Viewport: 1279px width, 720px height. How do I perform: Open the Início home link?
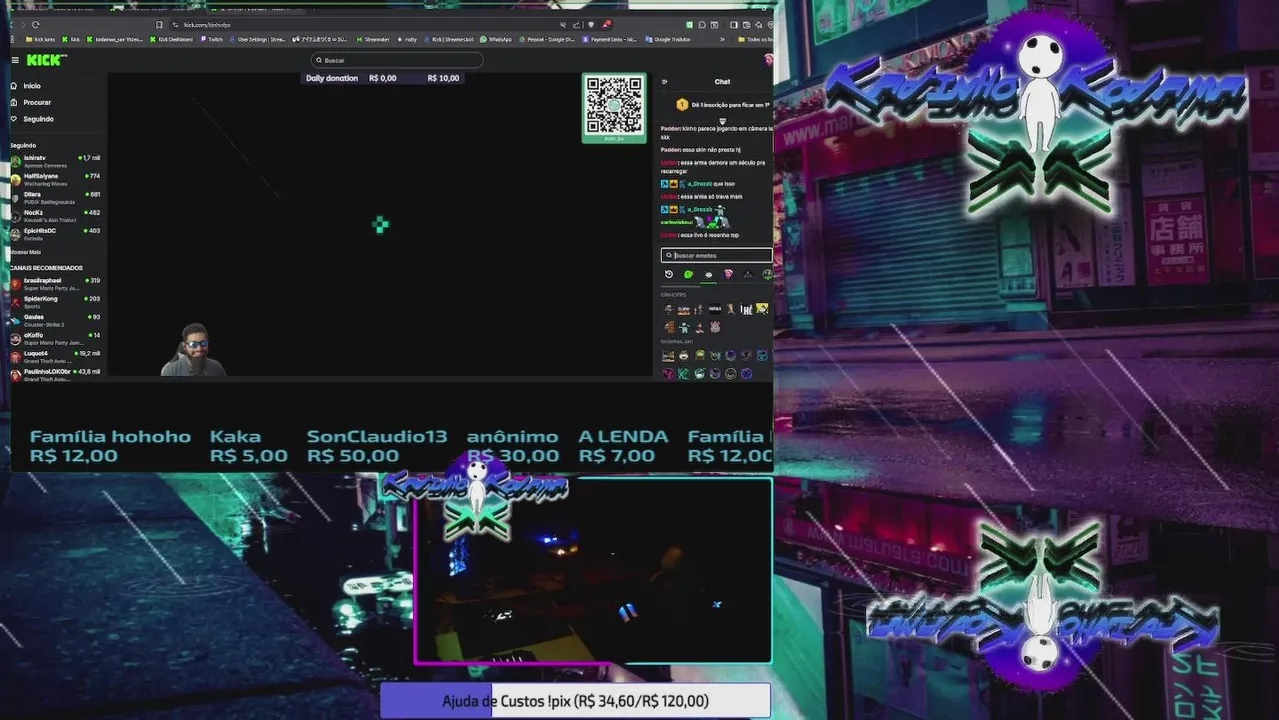[x=32, y=86]
